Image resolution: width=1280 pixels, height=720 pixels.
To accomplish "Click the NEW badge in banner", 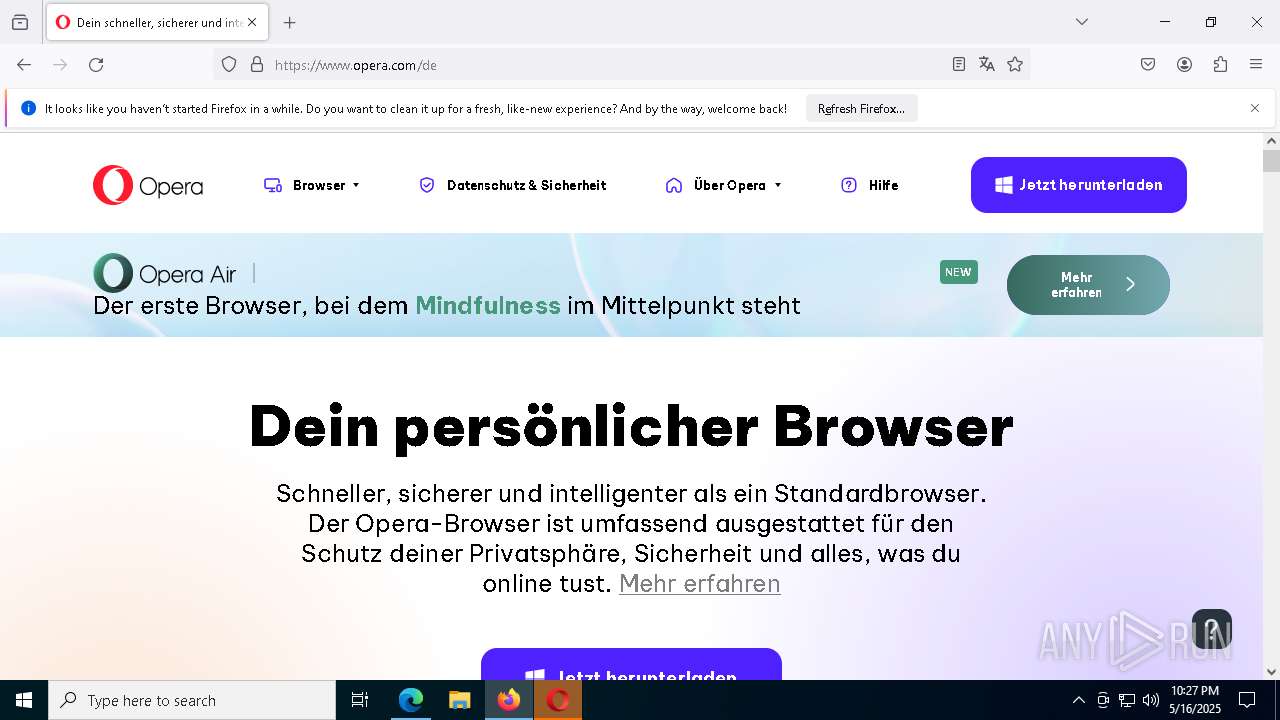I will click(958, 272).
